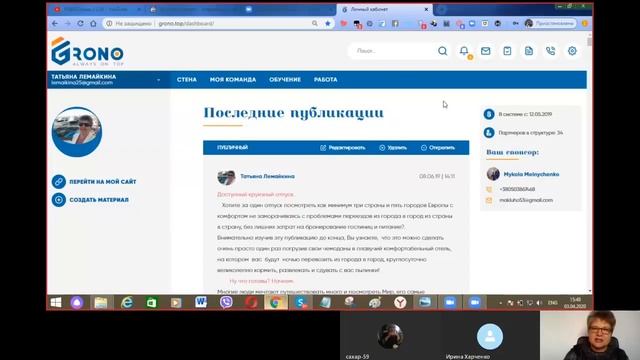Open the МОЯ КОМАНДА menu item
Image resolution: width=640 pixels, height=360 pixels.
coord(233,80)
